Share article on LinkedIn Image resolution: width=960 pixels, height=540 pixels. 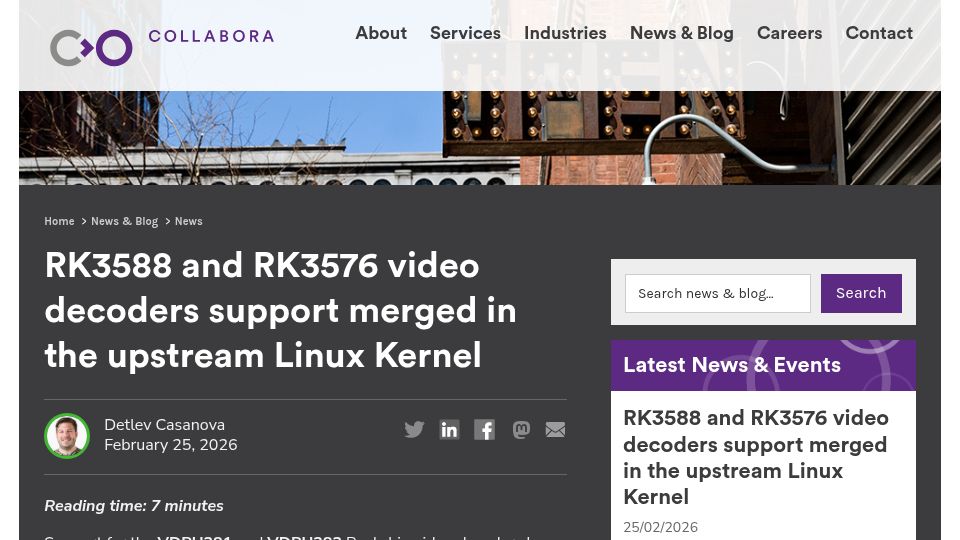click(449, 430)
